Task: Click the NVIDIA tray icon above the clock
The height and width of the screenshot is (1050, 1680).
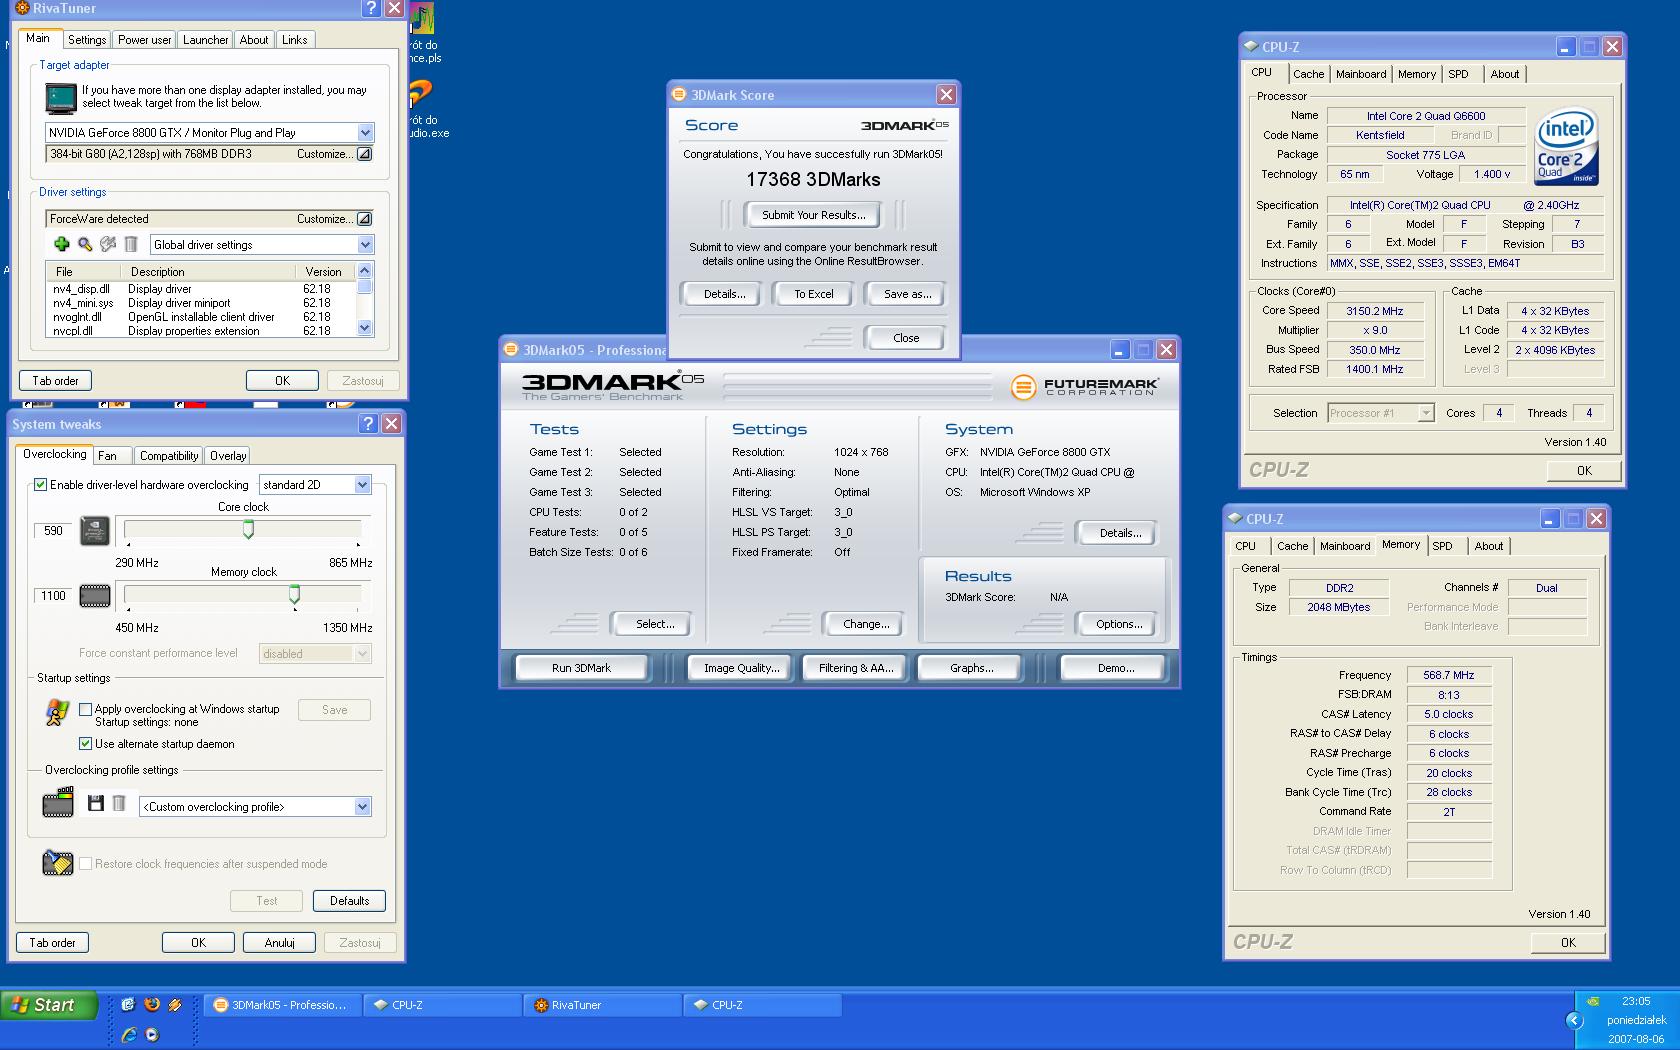Action: pos(1593,1001)
